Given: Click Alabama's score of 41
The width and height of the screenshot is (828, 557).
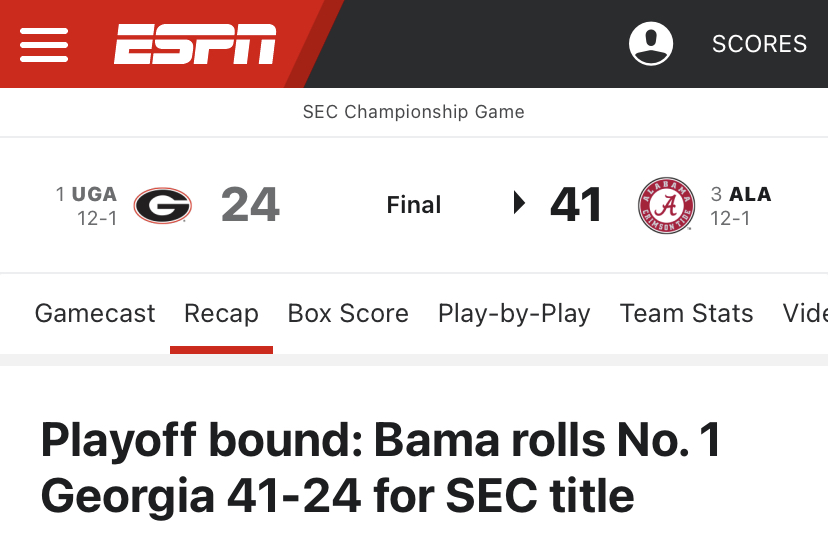Looking at the screenshot, I should click(x=576, y=205).
